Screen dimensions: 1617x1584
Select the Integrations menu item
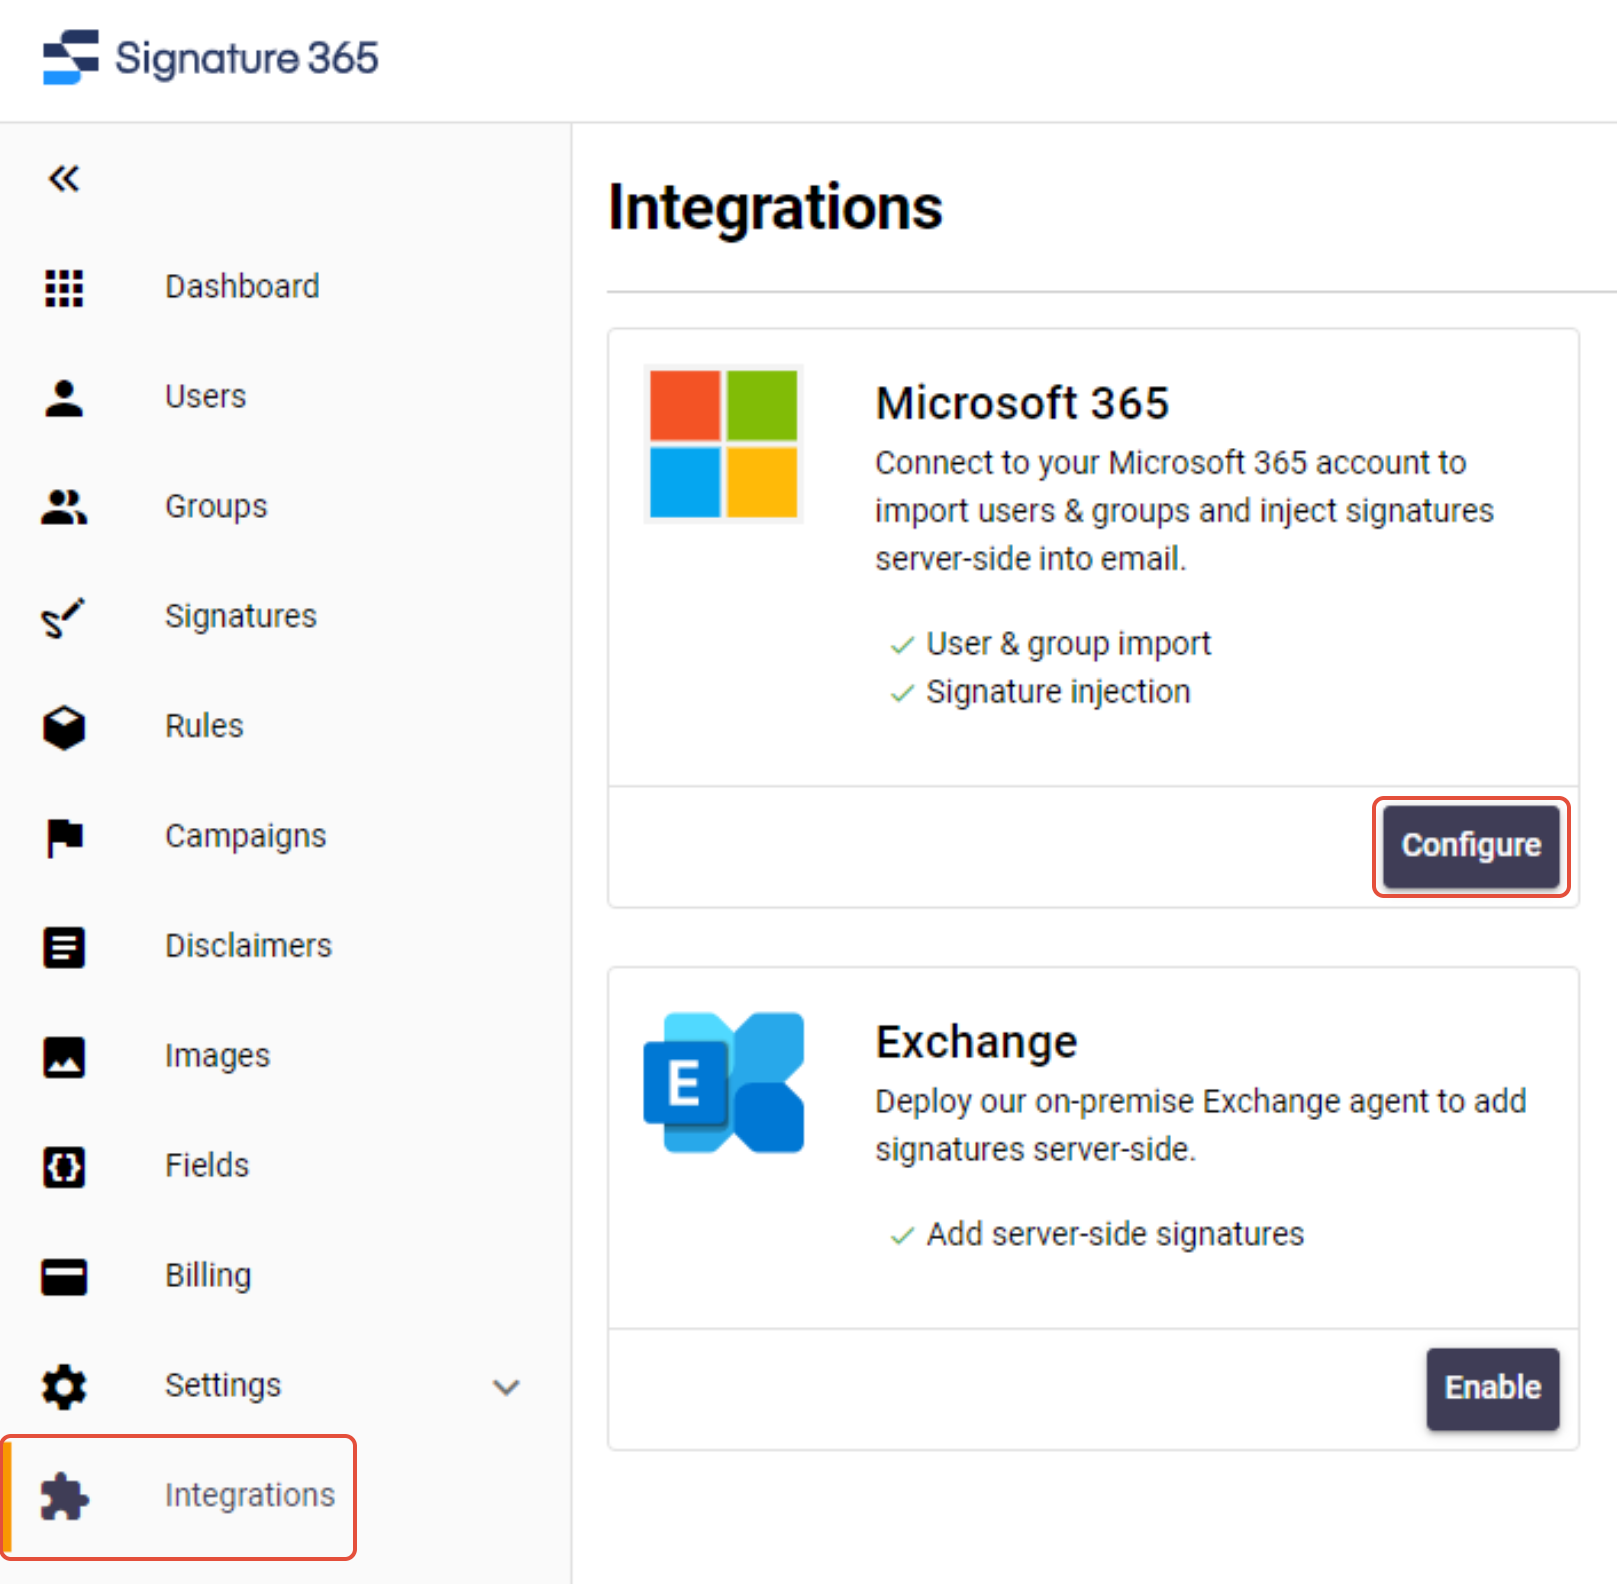[x=250, y=1496]
